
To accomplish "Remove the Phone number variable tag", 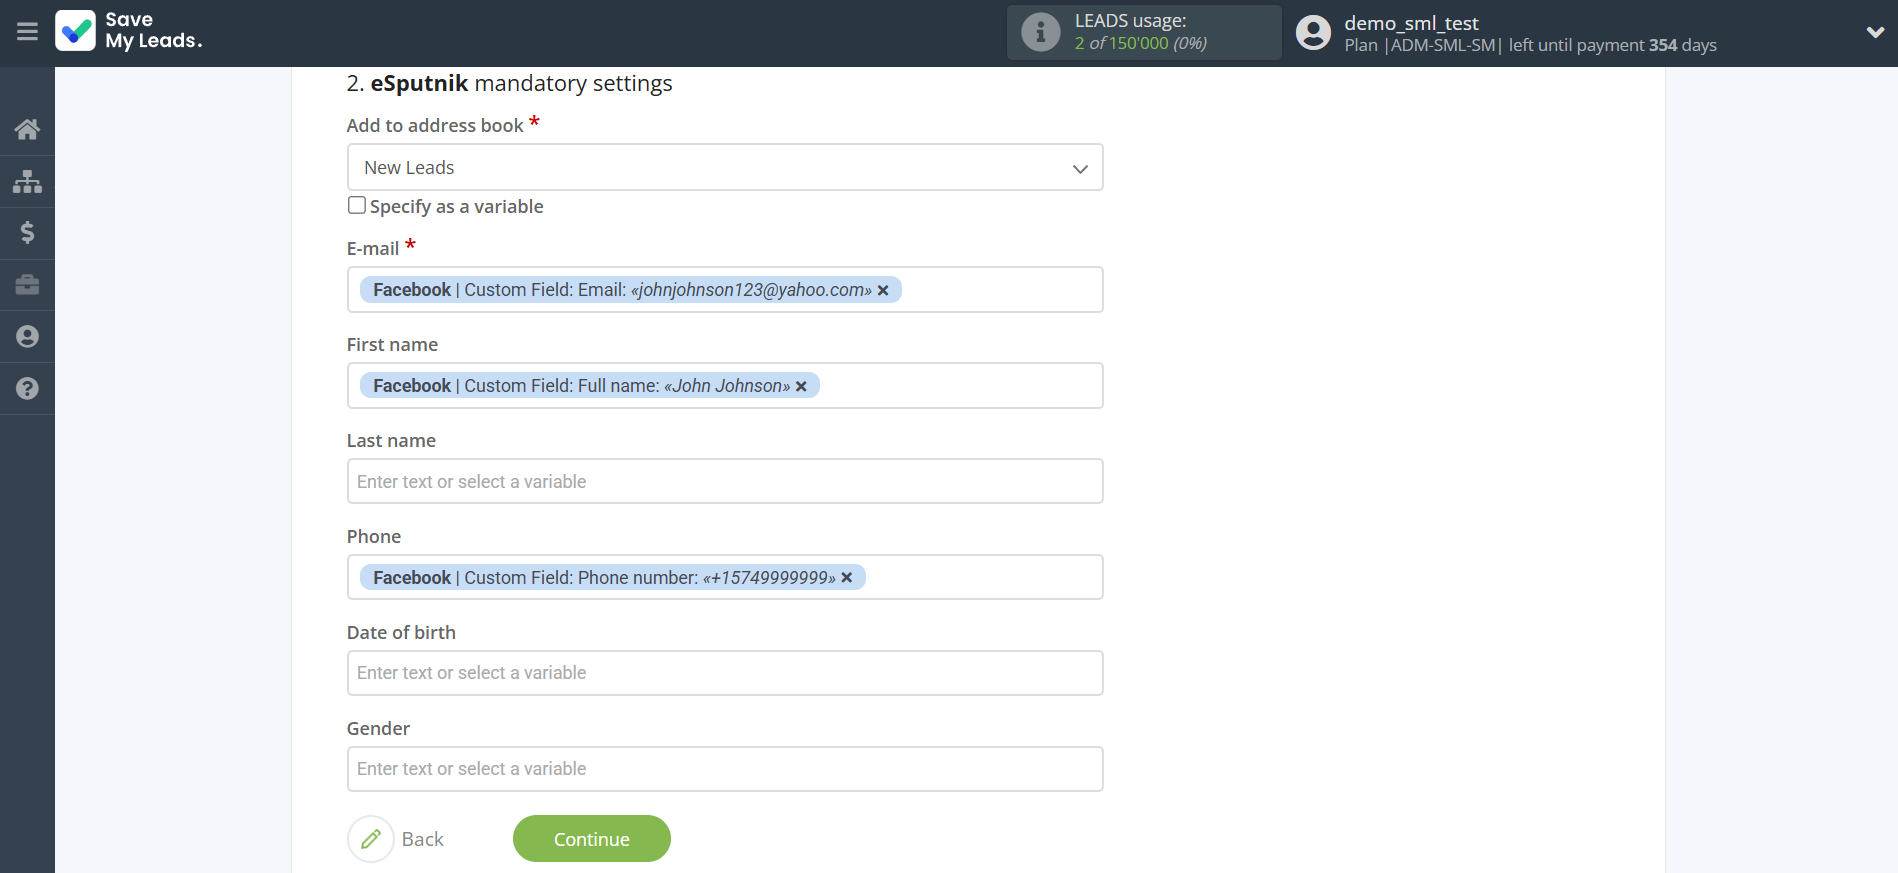I will 847,578.
